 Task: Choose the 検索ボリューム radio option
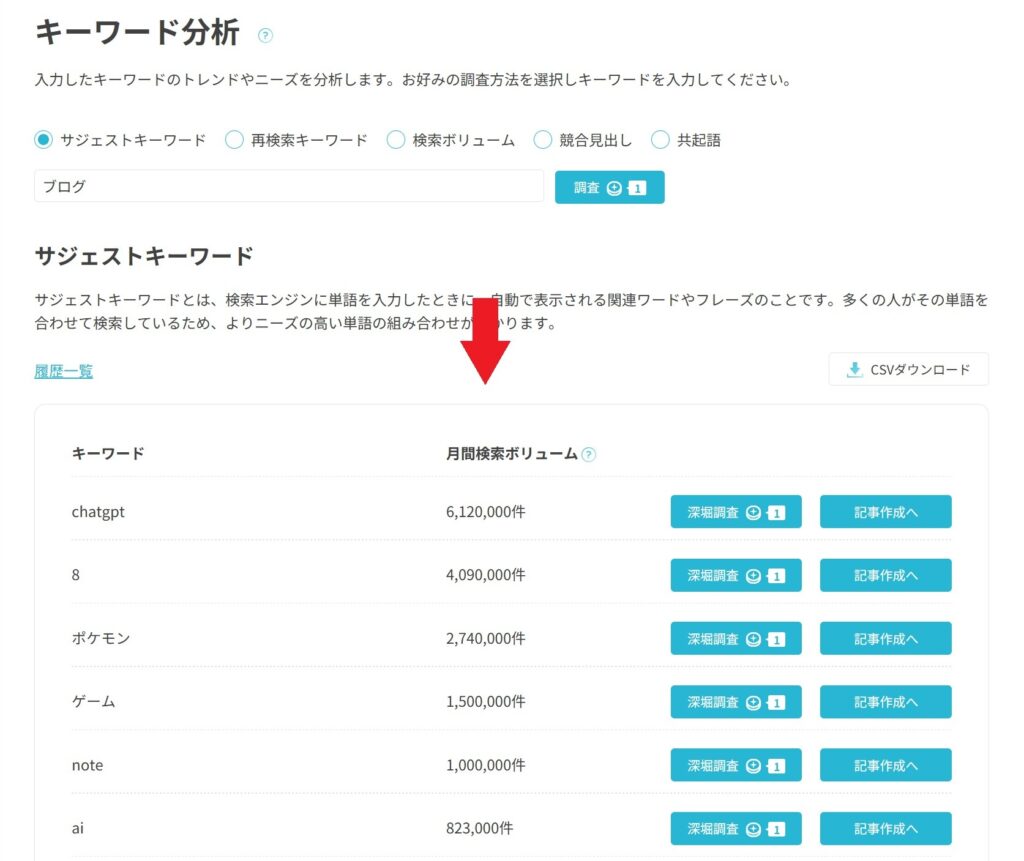tap(396, 140)
